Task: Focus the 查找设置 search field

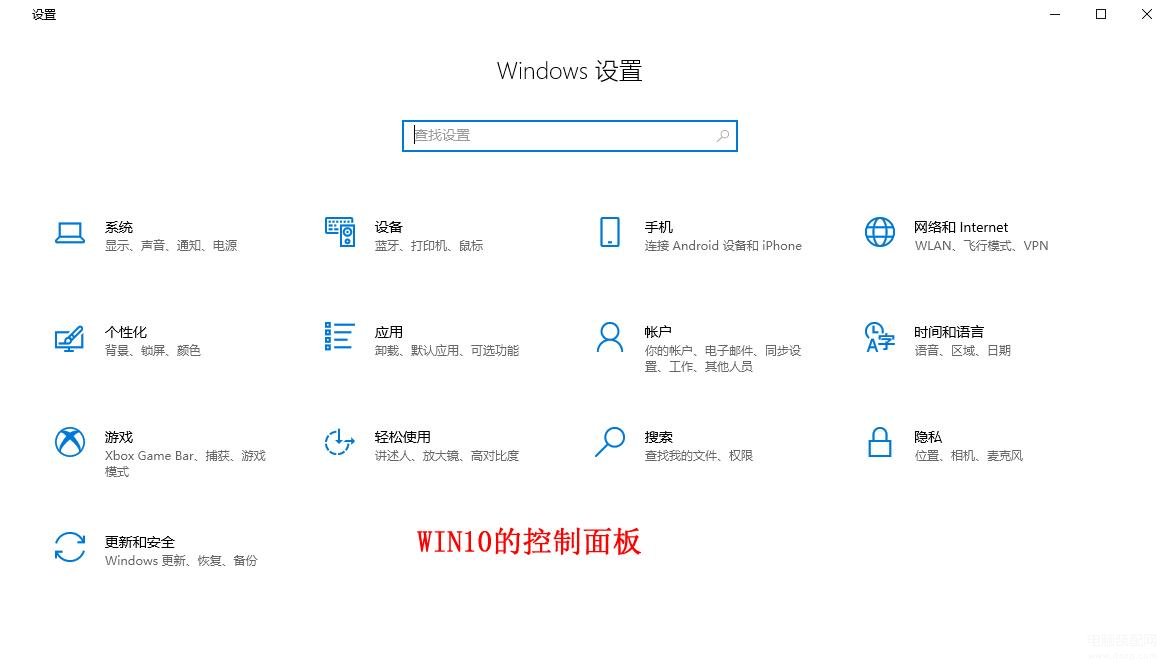Action: [569, 135]
